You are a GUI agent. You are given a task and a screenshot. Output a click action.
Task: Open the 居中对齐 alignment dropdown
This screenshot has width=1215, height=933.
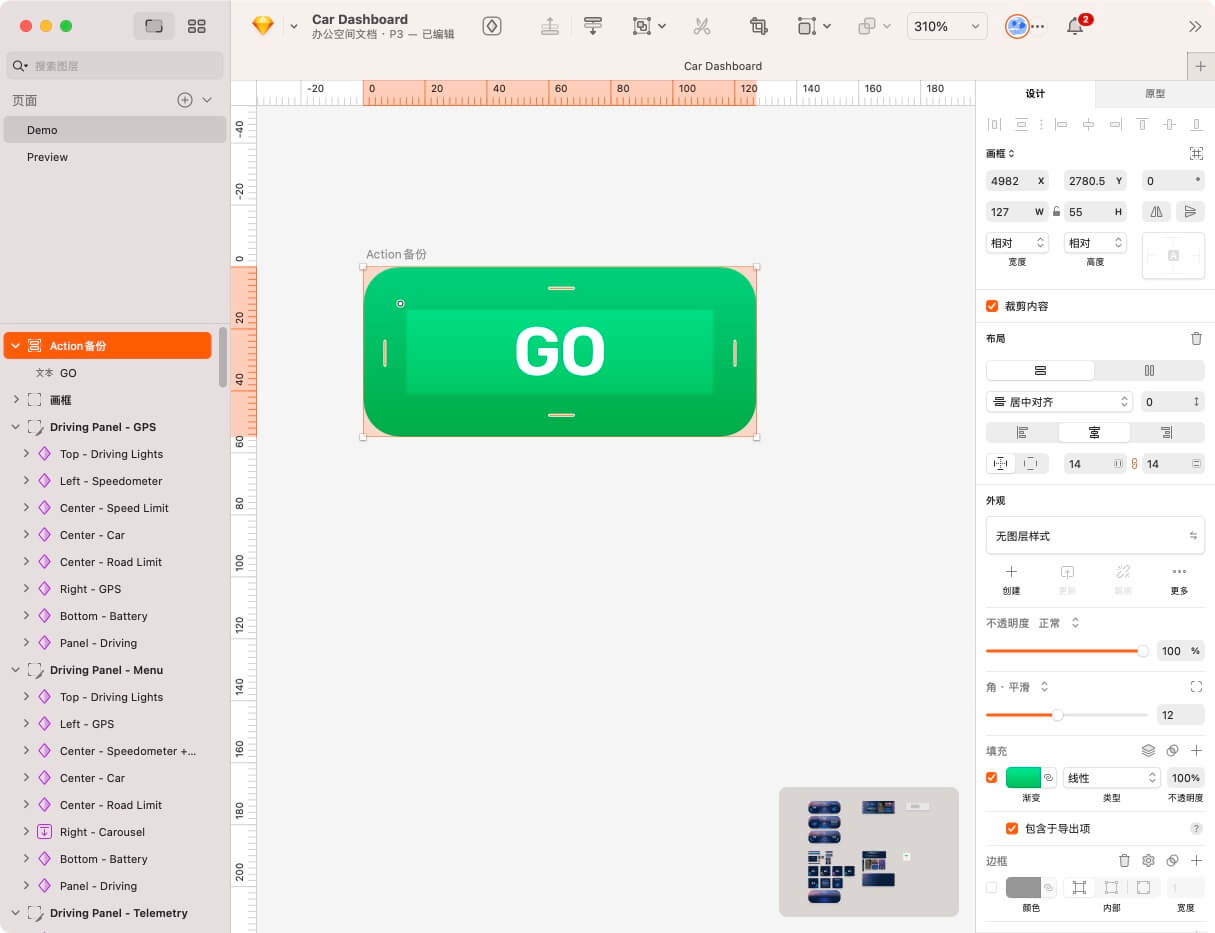point(1058,402)
